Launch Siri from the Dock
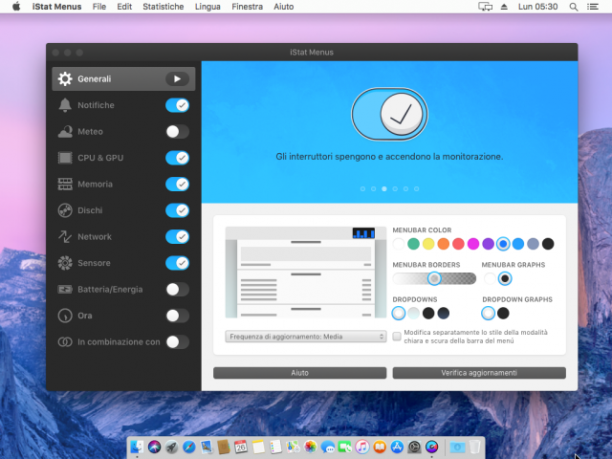This screenshot has width=612, height=459. pyautogui.click(x=155, y=447)
